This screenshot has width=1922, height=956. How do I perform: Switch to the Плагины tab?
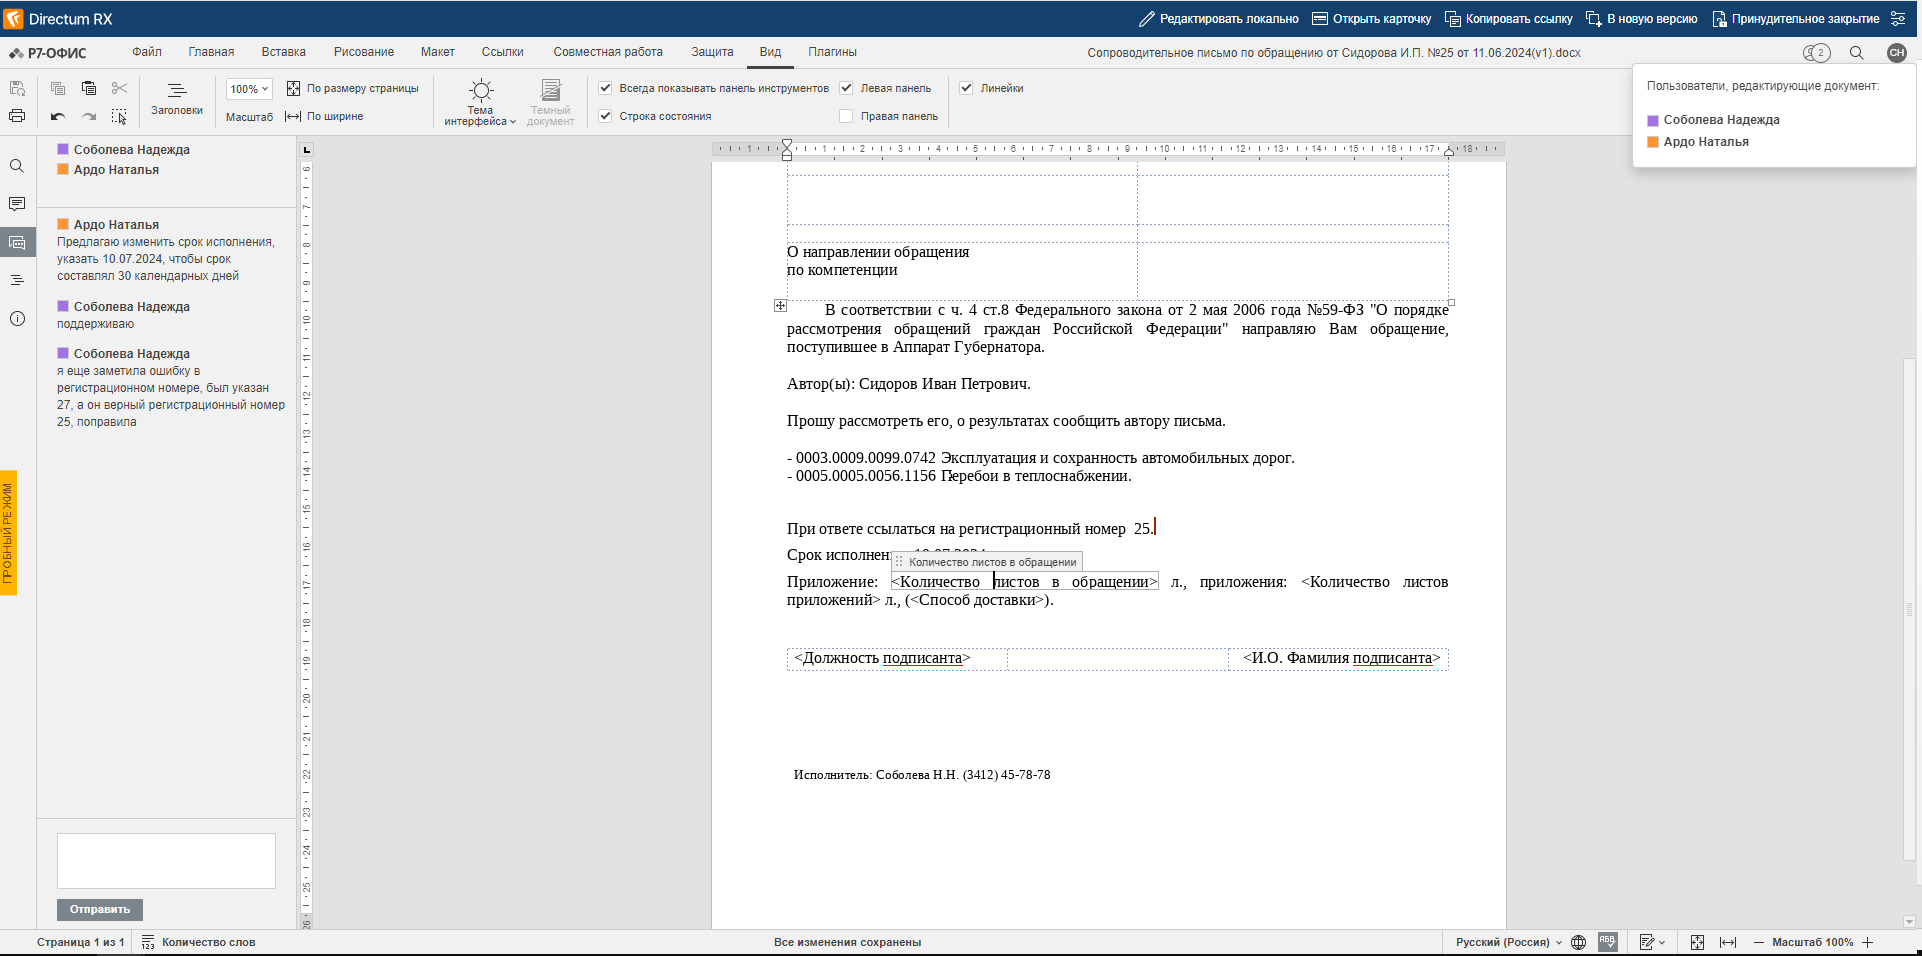(832, 52)
